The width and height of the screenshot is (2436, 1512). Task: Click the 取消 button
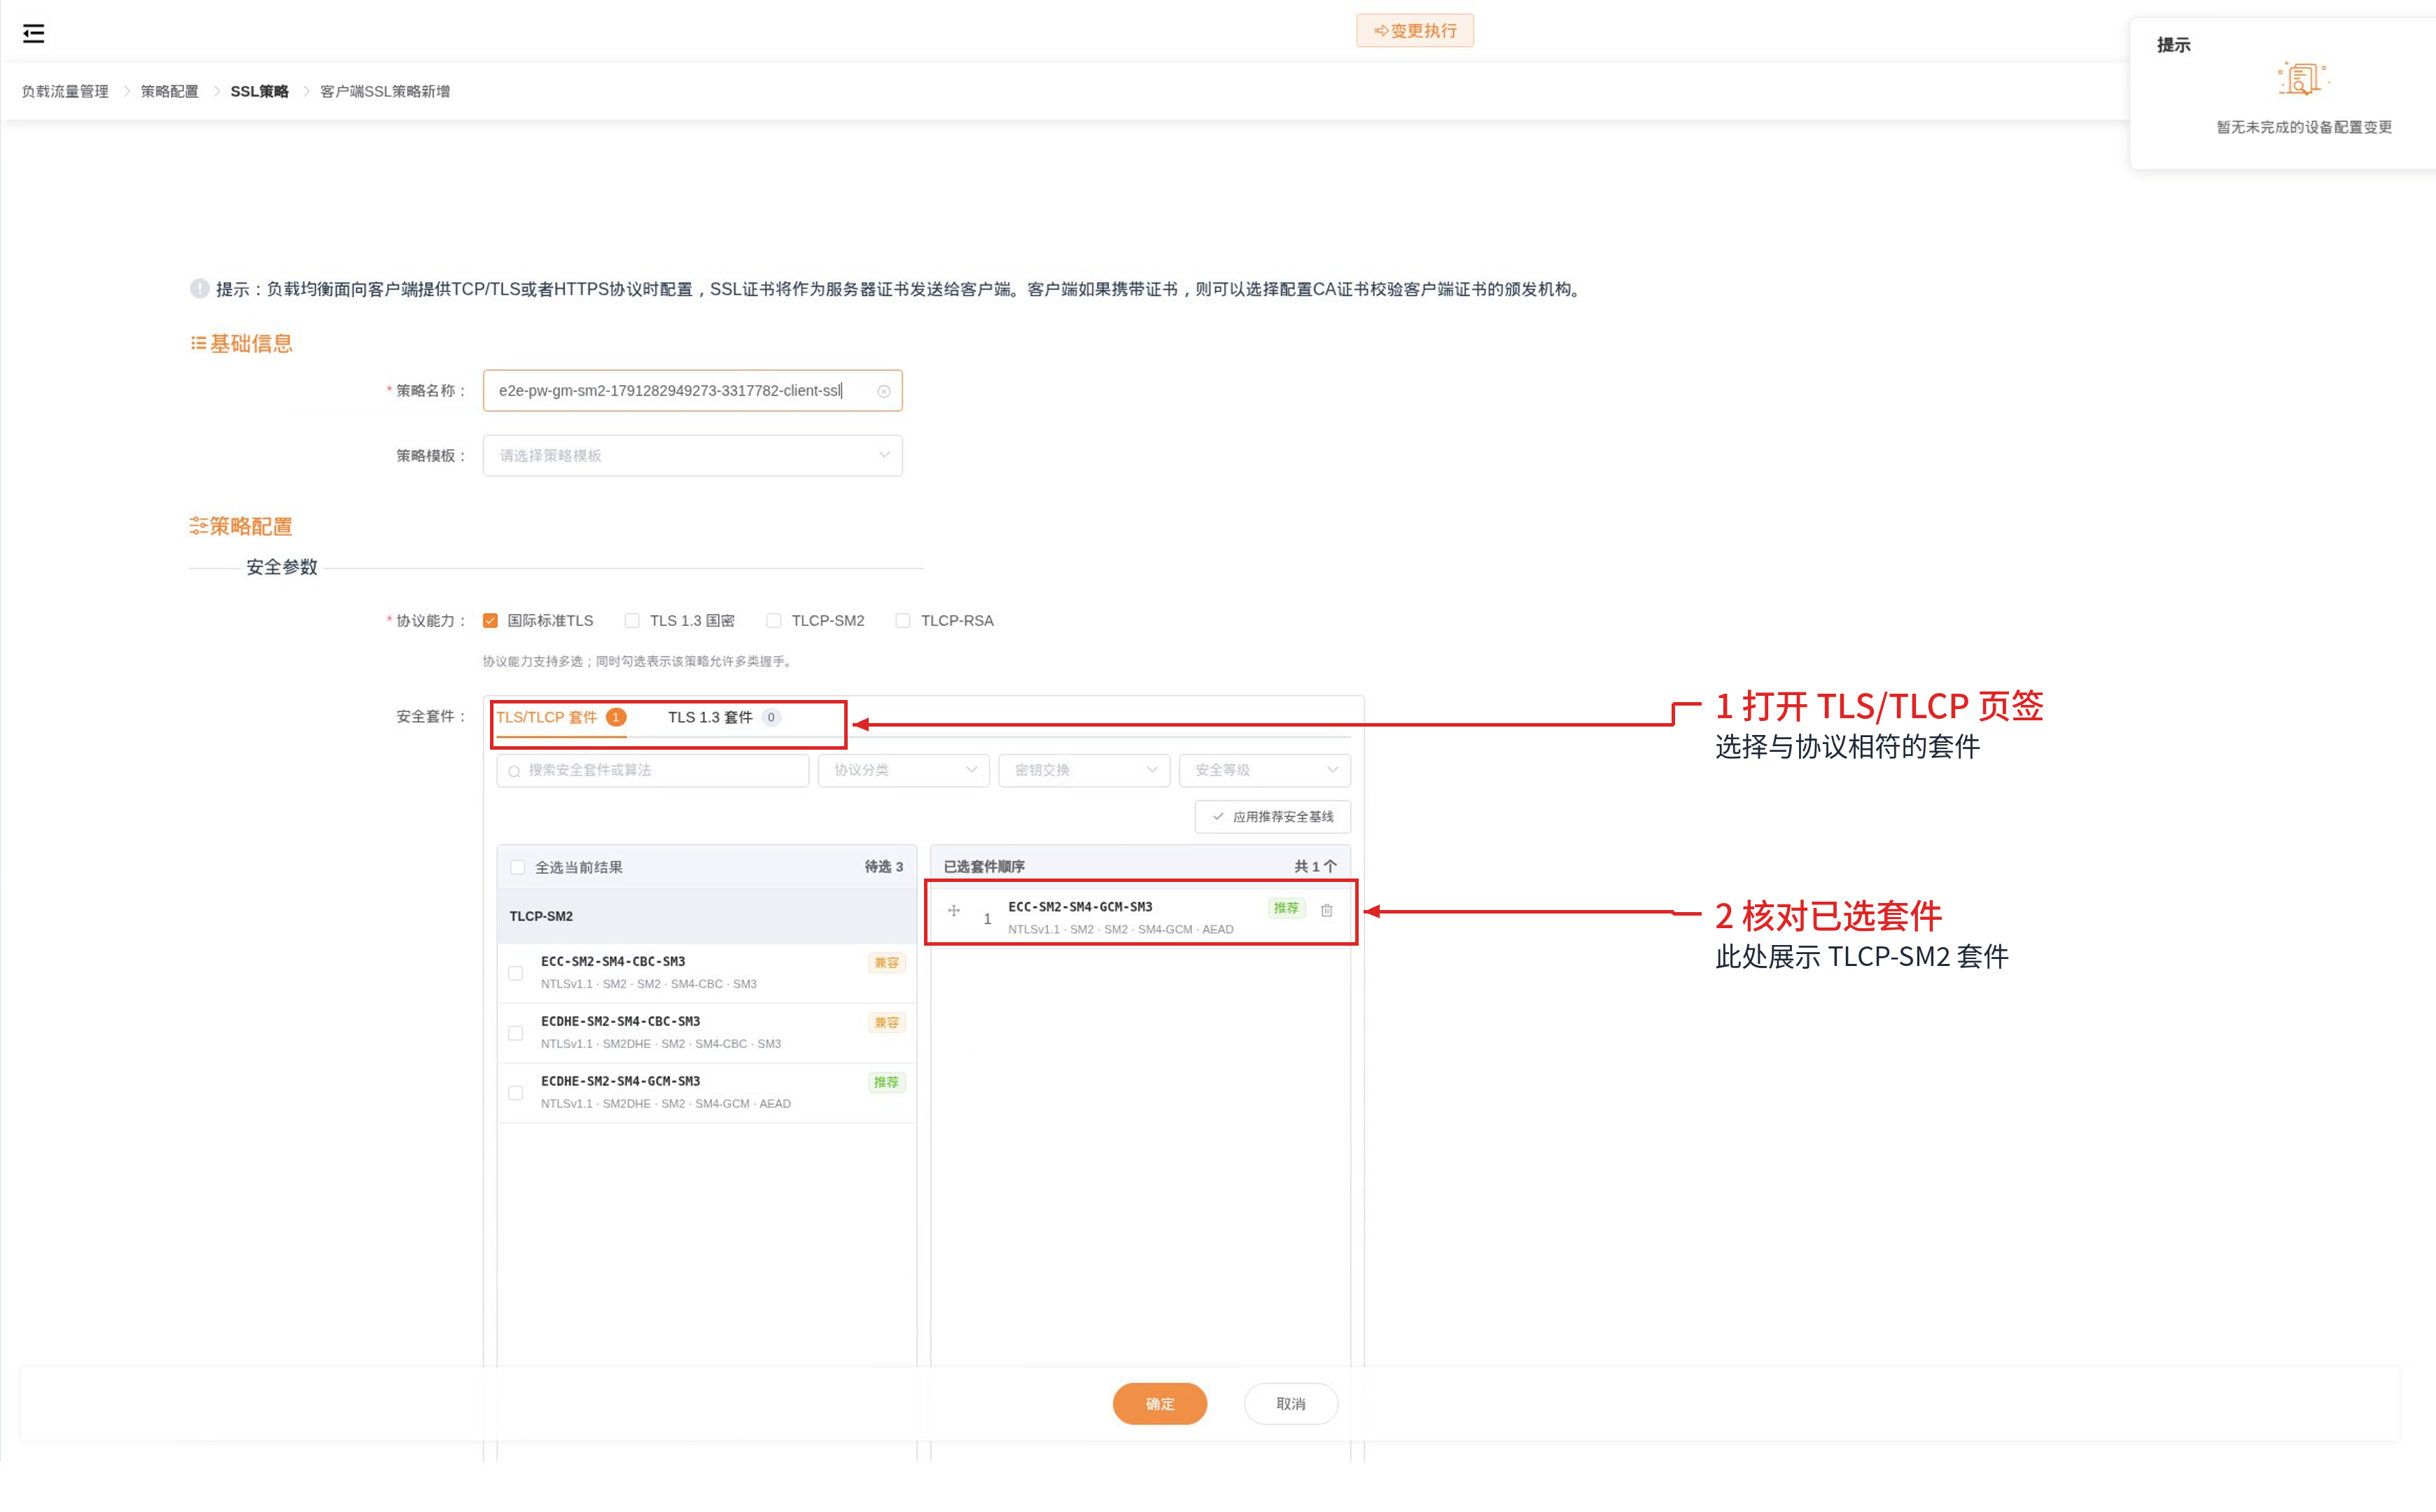[1290, 1404]
